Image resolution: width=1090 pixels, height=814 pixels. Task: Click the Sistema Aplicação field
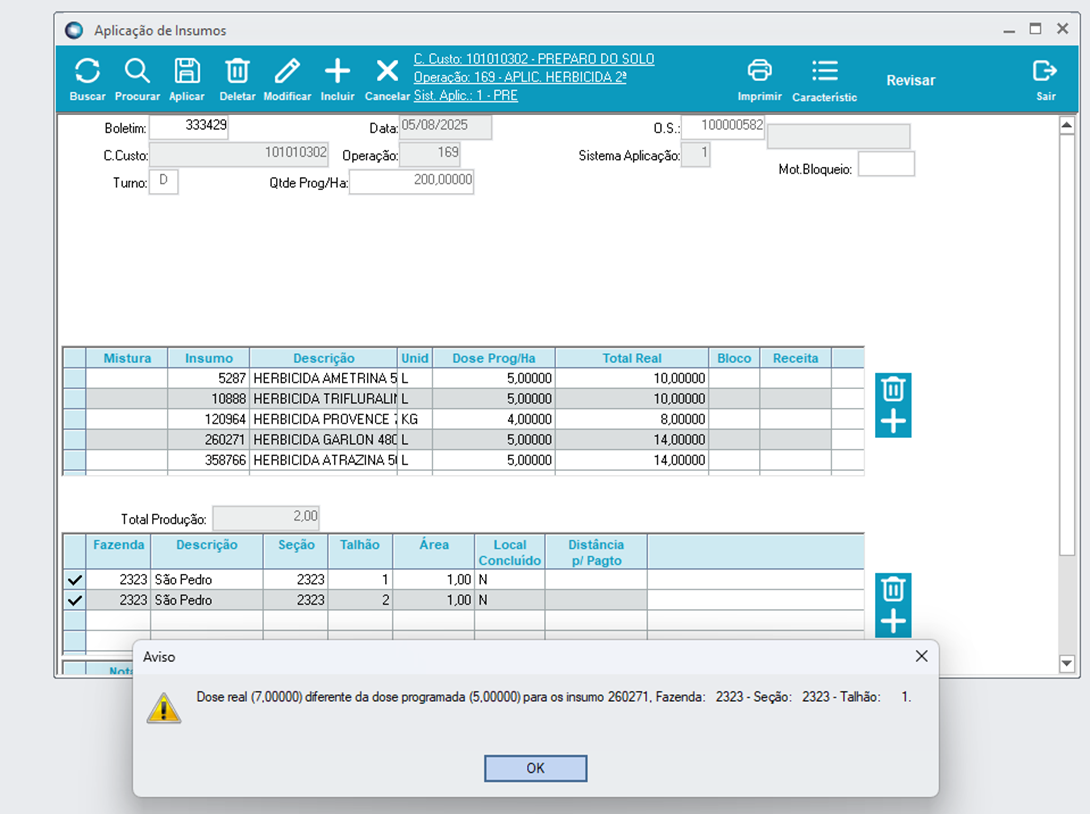point(695,154)
